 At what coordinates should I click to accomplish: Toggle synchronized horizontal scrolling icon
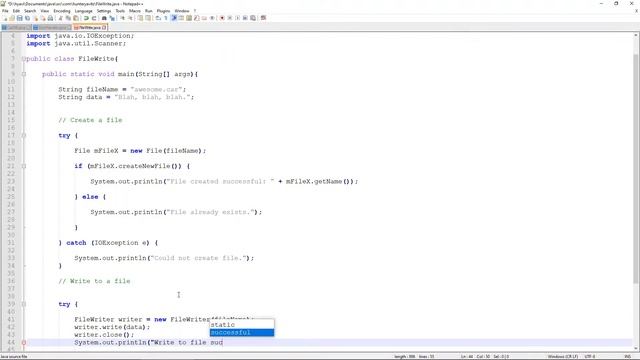click(148, 18)
